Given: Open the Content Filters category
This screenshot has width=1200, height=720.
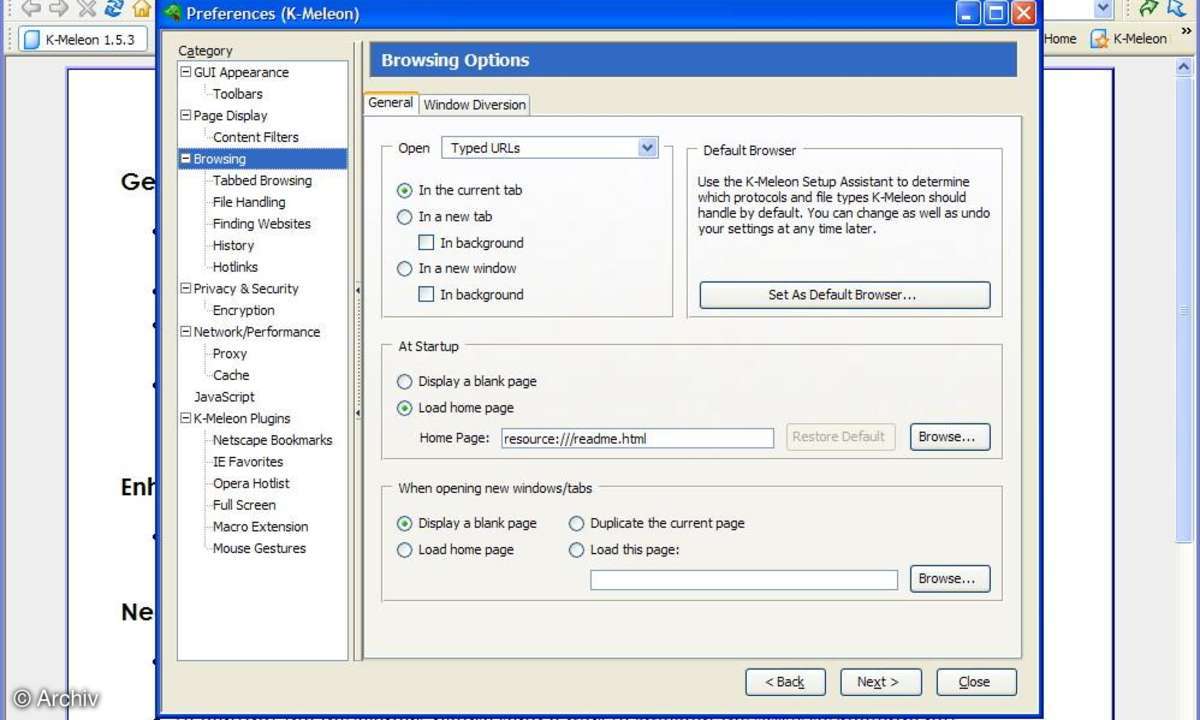Looking at the screenshot, I should (256, 137).
